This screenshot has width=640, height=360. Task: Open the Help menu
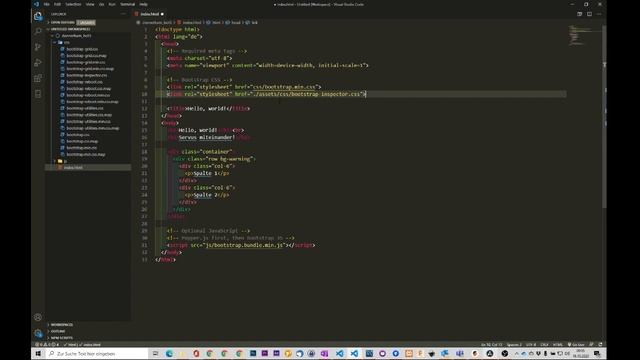tap(143, 4)
